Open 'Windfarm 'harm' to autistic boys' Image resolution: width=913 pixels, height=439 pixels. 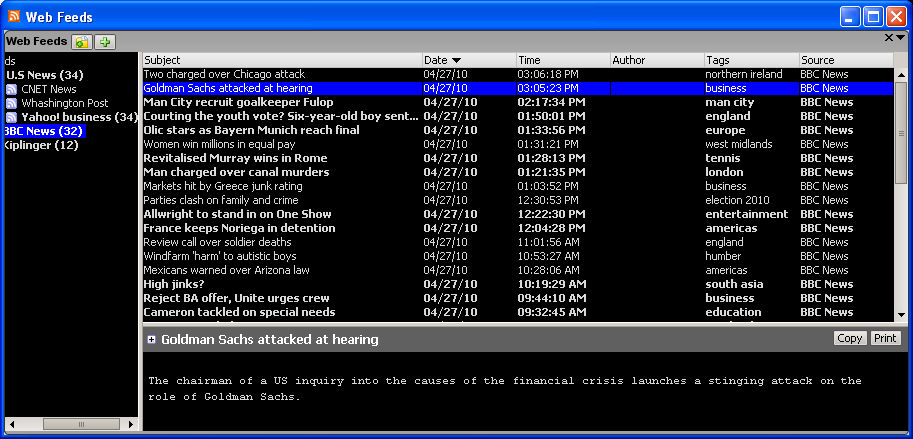click(220, 256)
